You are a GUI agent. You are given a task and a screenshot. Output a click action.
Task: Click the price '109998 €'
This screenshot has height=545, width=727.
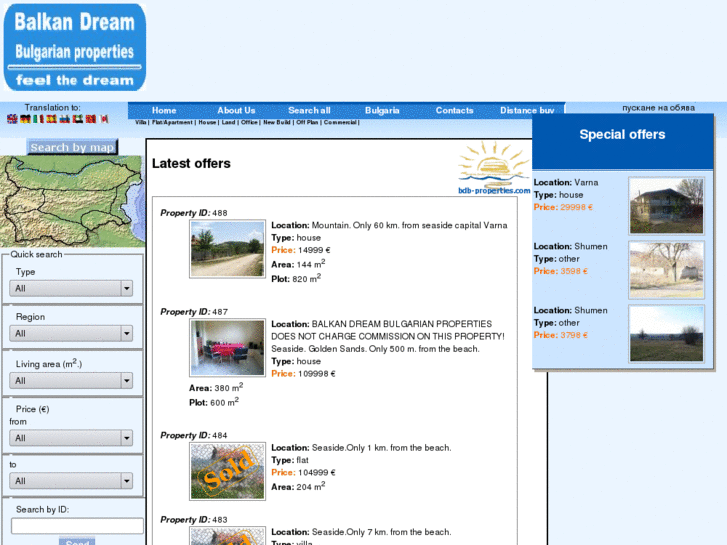[317, 373]
